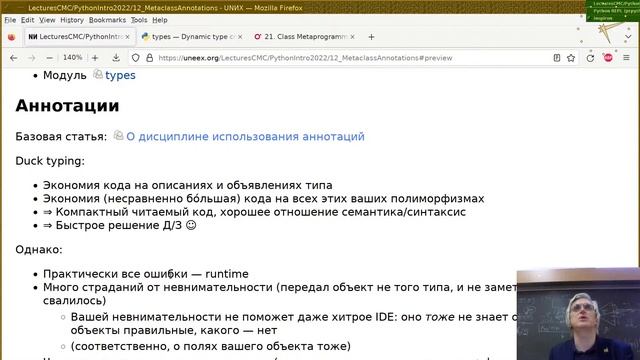Screen dimensions: 640x360
Task: Open the History menu
Action: pyautogui.click(x=72, y=20)
